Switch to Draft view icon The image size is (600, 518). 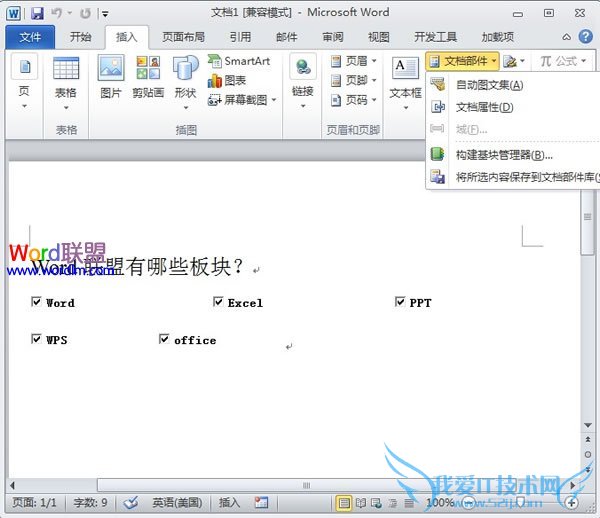click(x=409, y=503)
